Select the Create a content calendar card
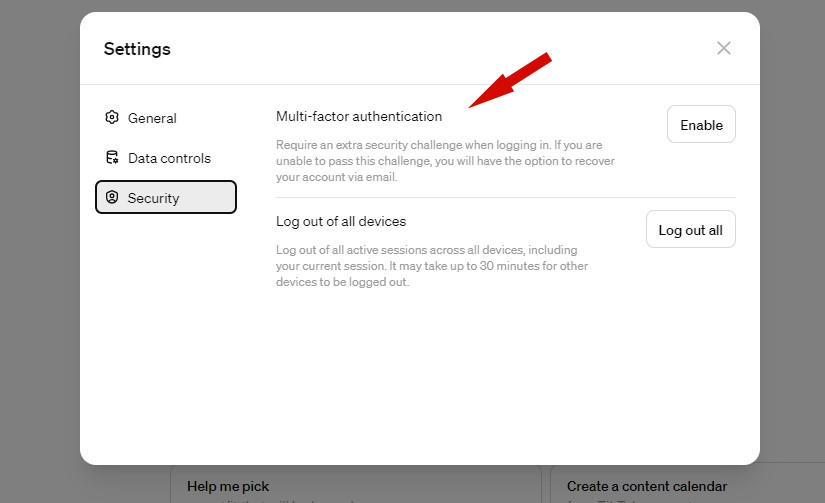This screenshot has width=825, height=503. [688, 485]
